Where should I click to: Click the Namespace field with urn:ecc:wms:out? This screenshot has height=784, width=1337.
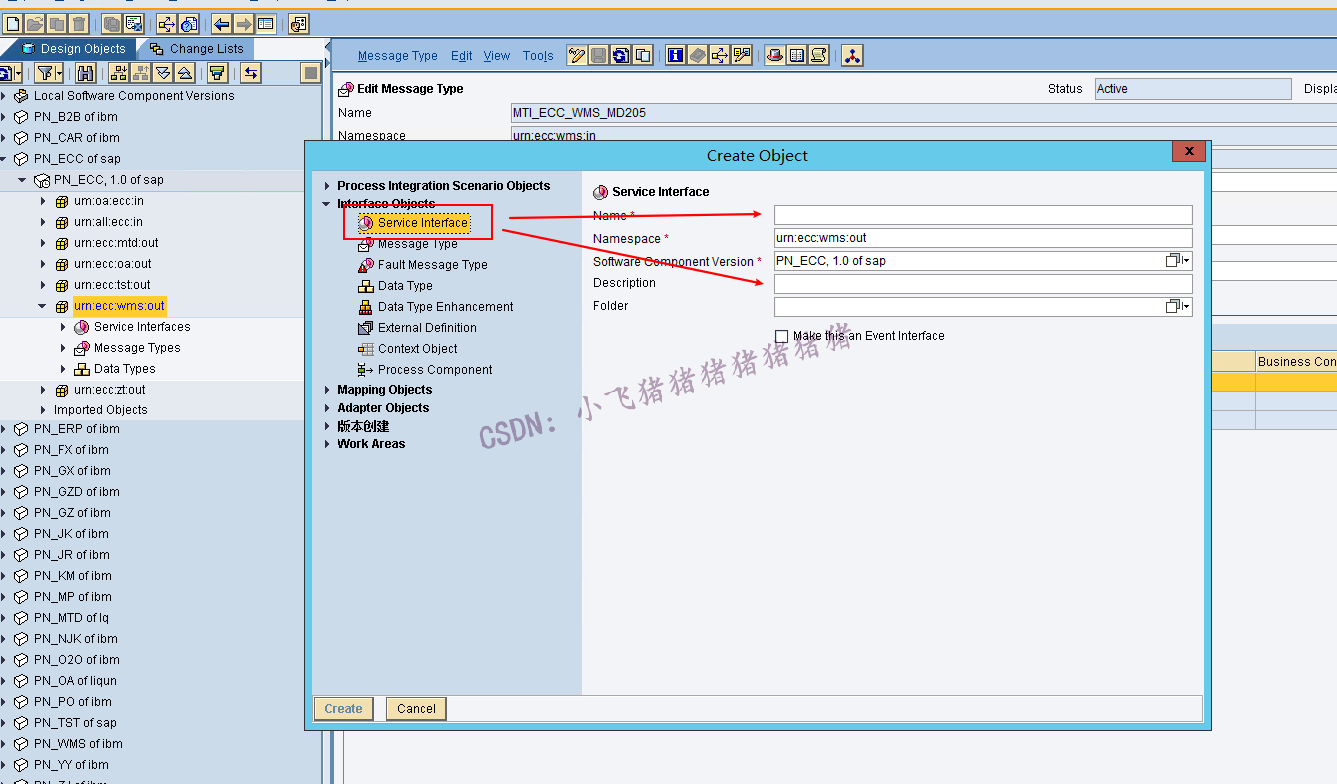(983, 238)
